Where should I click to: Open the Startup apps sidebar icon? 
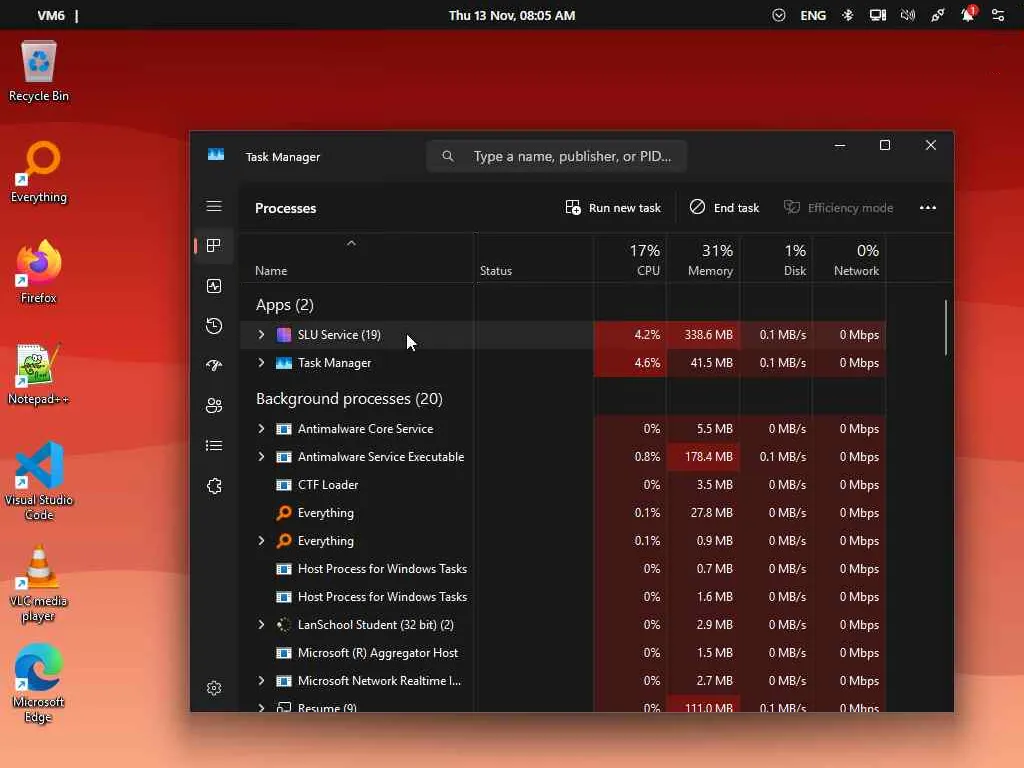click(214, 366)
